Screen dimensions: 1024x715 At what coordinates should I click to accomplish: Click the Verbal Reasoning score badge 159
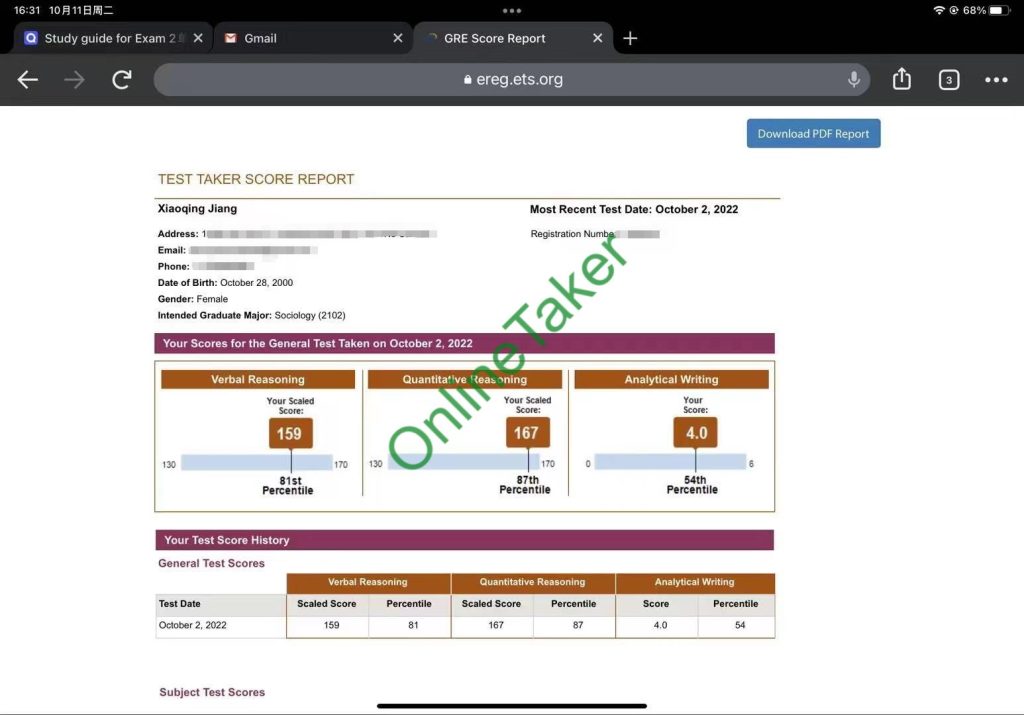(291, 434)
